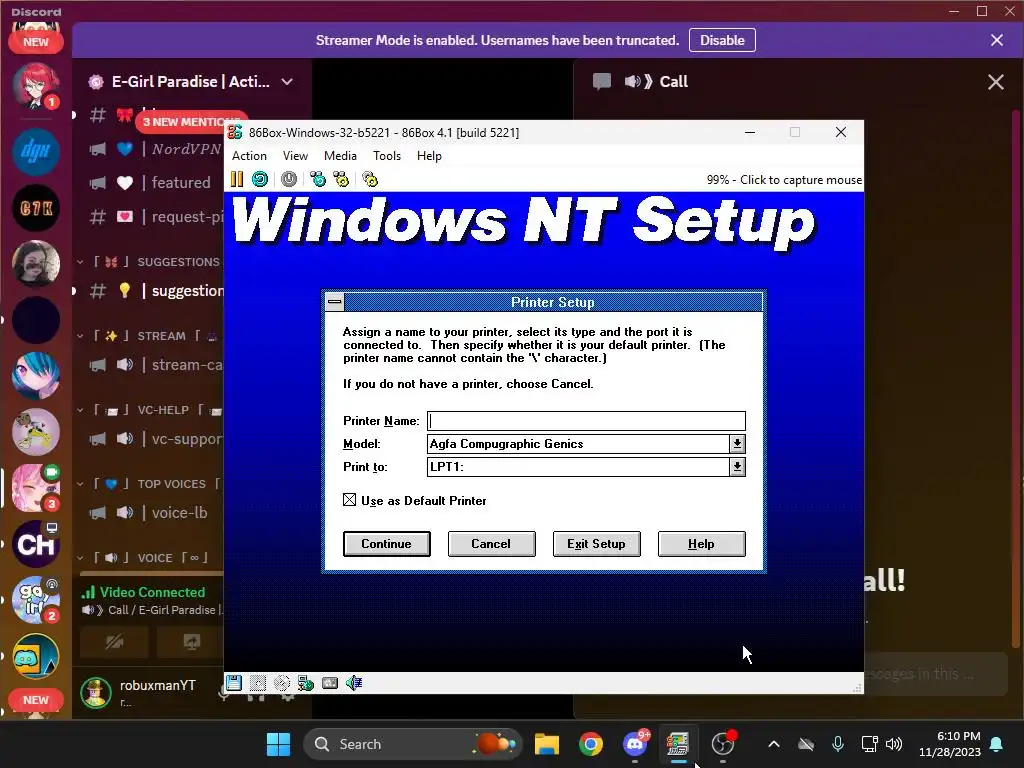Send Ctrl+Alt+Esc via 86Box toolbar
The width and height of the screenshot is (1024, 768).
pyautogui.click(x=341, y=179)
